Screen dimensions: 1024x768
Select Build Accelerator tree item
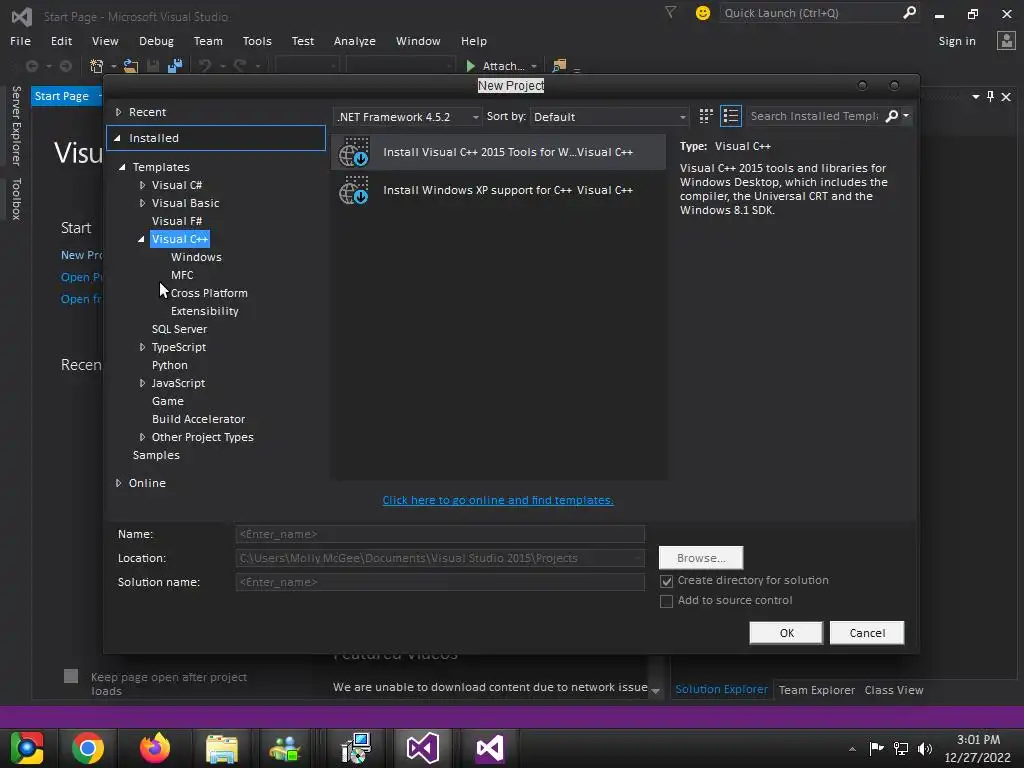(x=199, y=419)
